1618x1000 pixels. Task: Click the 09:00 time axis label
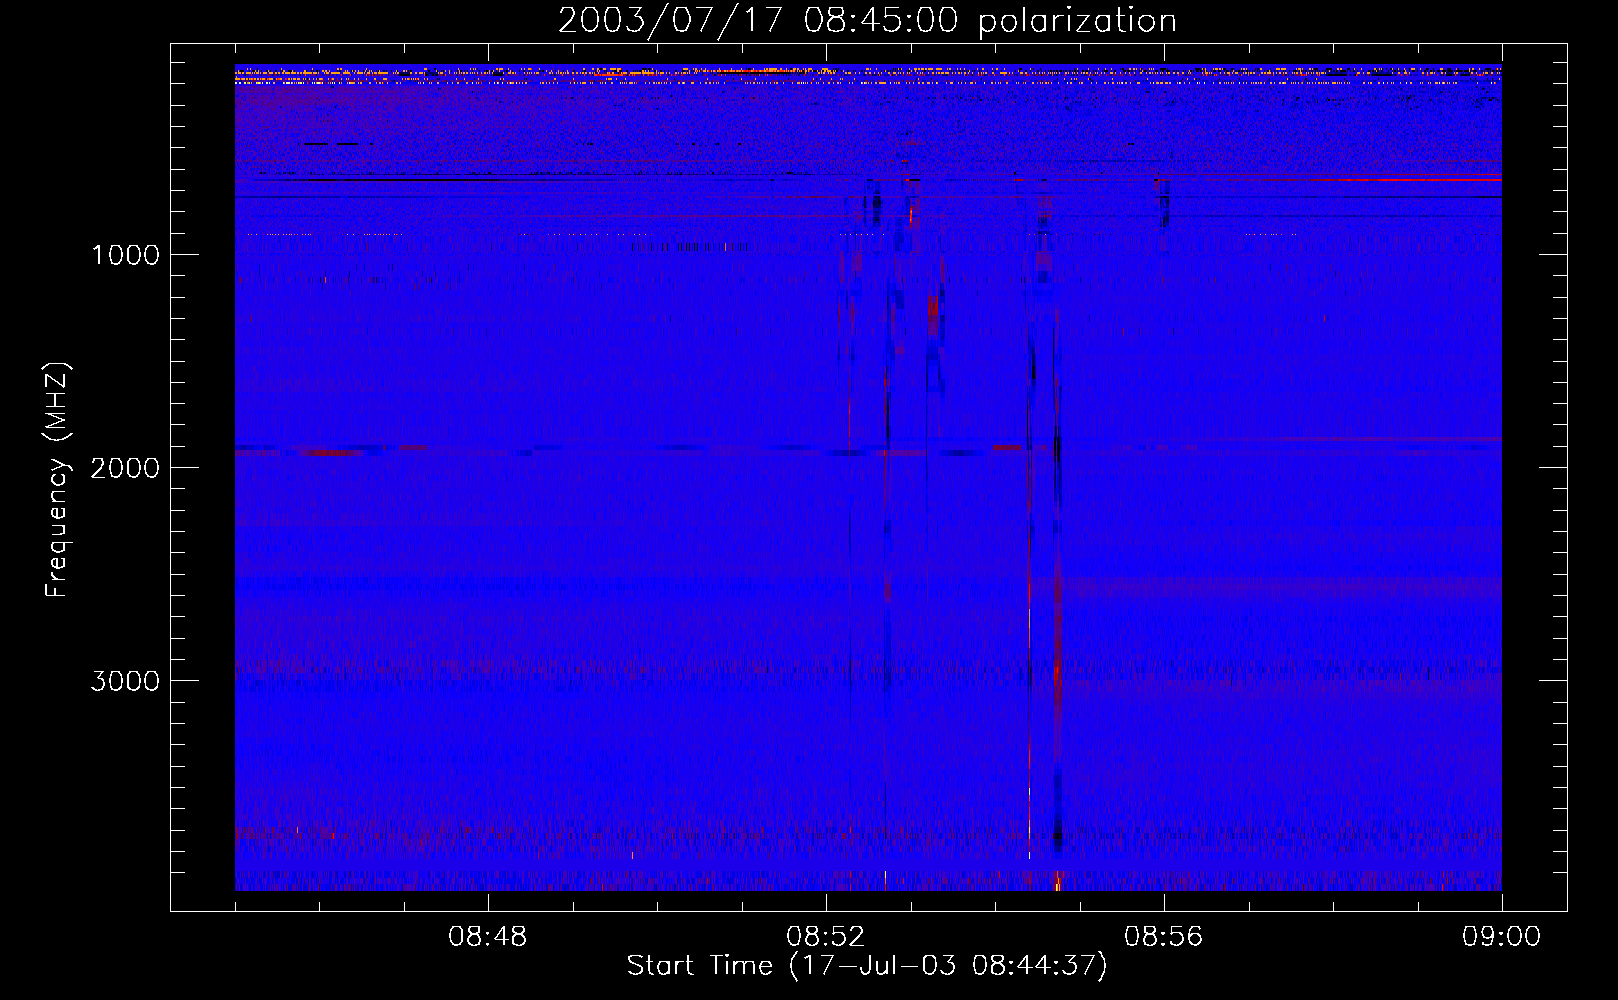click(x=1502, y=937)
